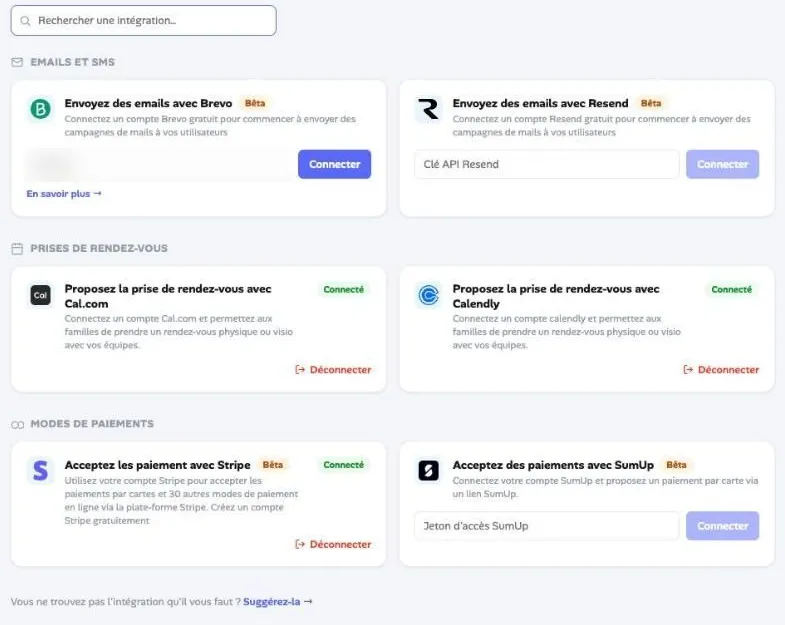Image resolution: width=785 pixels, height=625 pixels.
Task: Click the Cal.com card description text
Action: click(x=179, y=332)
